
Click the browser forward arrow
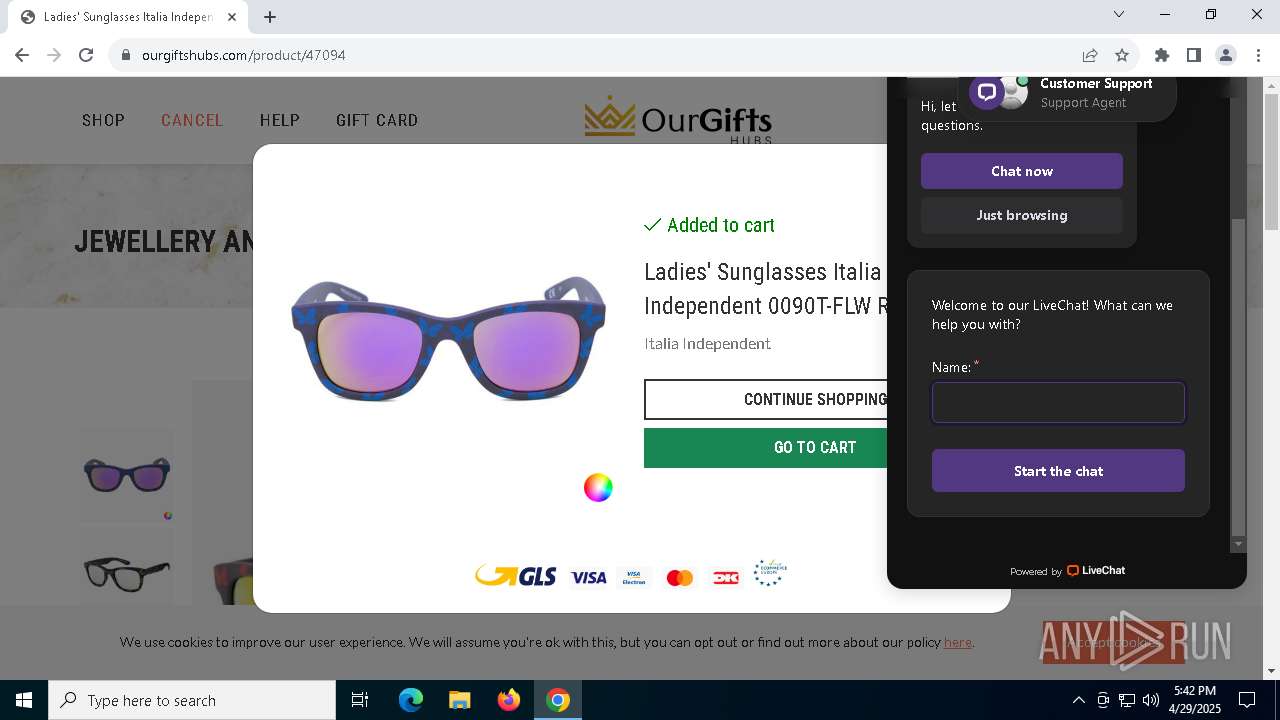tap(54, 55)
